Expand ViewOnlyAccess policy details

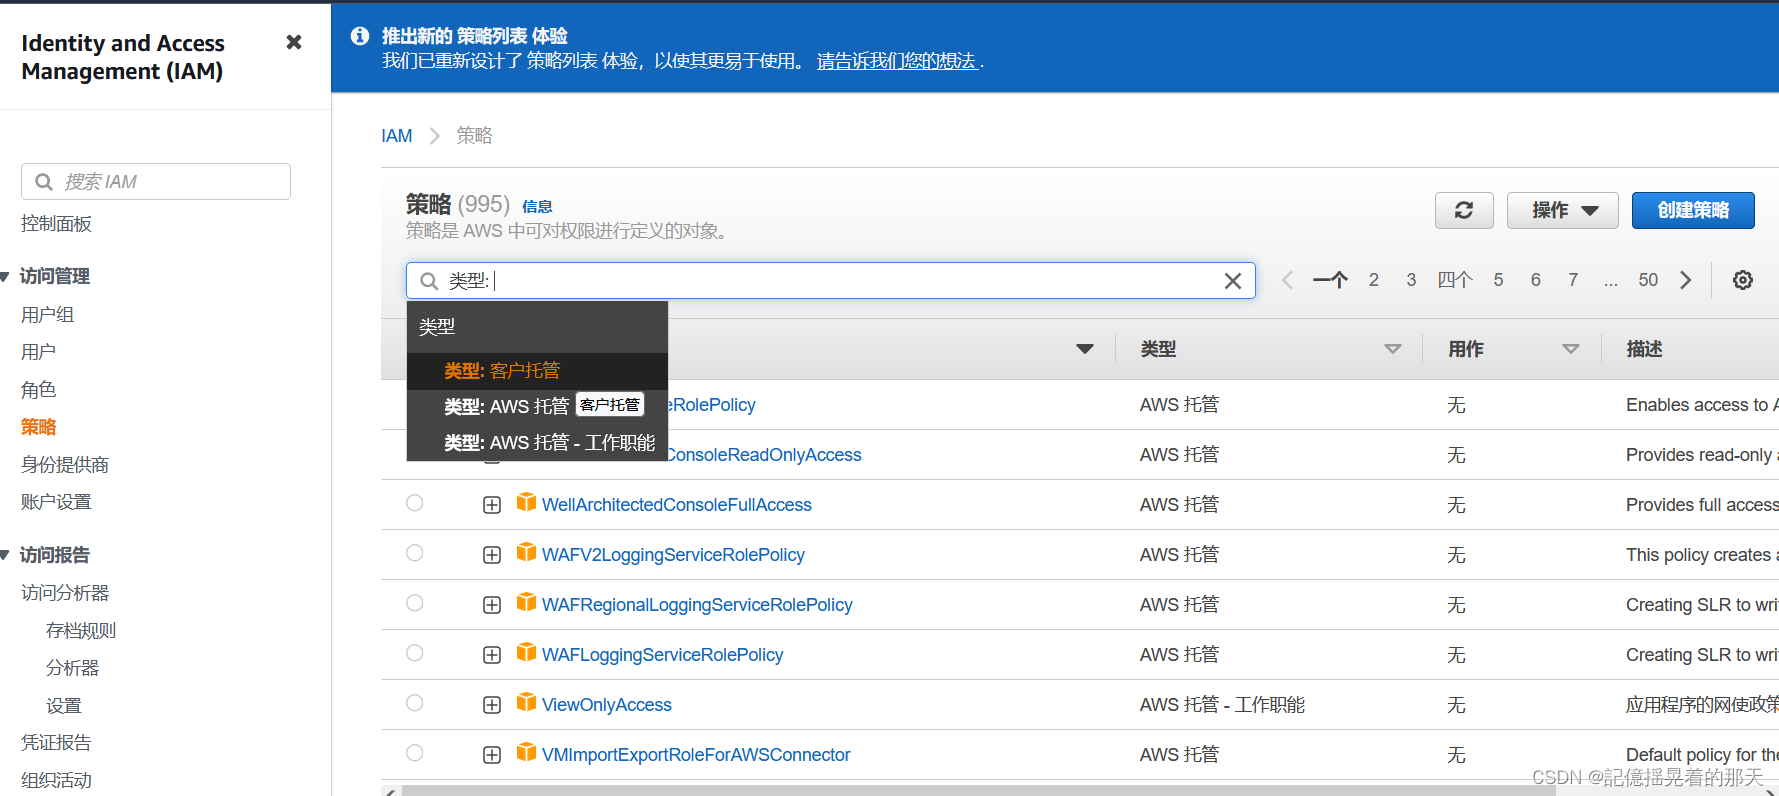492,705
